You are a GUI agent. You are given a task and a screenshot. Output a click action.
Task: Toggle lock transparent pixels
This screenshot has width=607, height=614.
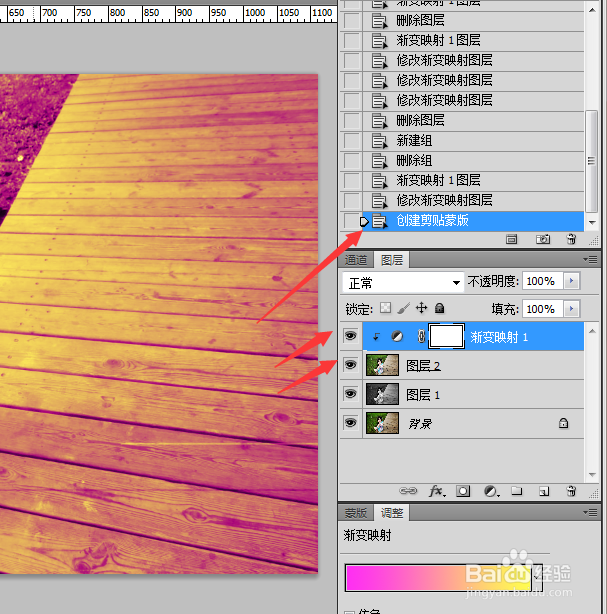(385, 308)
